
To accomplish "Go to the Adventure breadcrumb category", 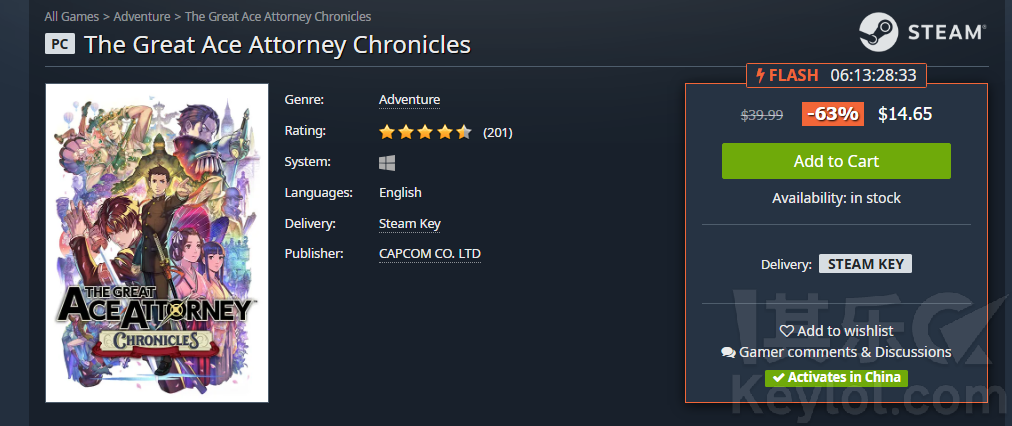I will point(142,16).
